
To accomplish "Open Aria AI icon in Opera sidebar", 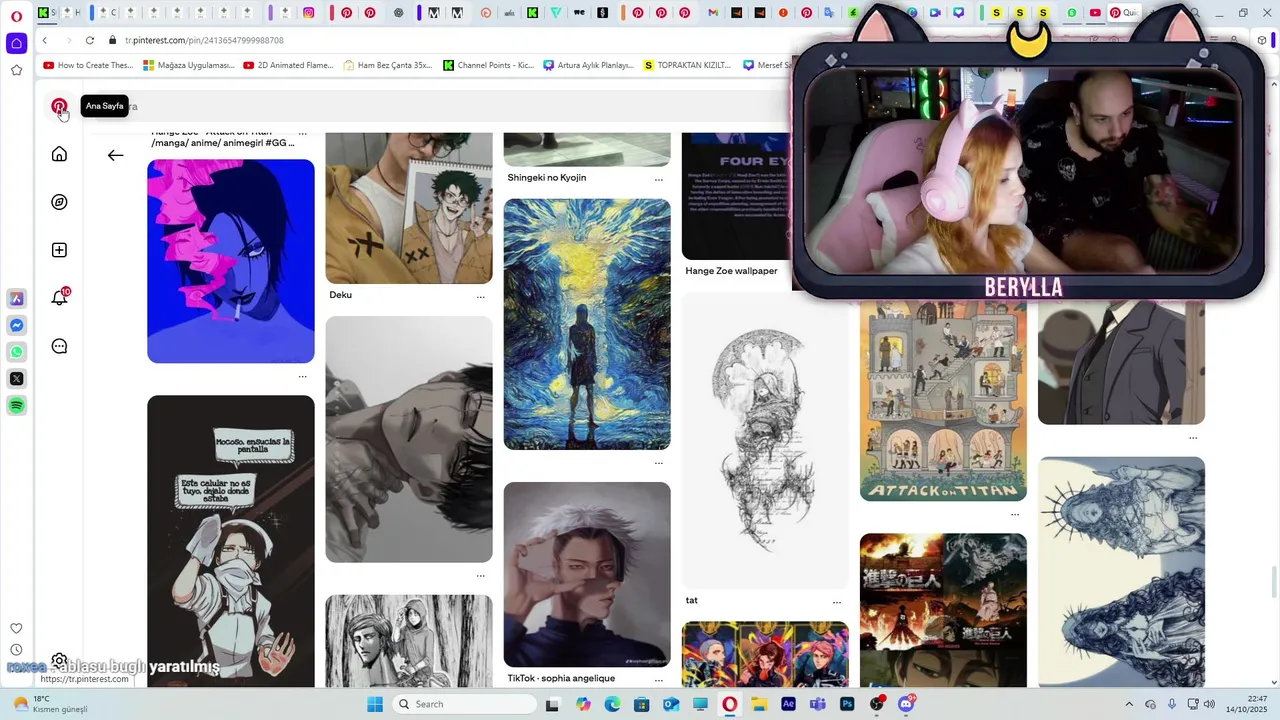I will [17, 299].
